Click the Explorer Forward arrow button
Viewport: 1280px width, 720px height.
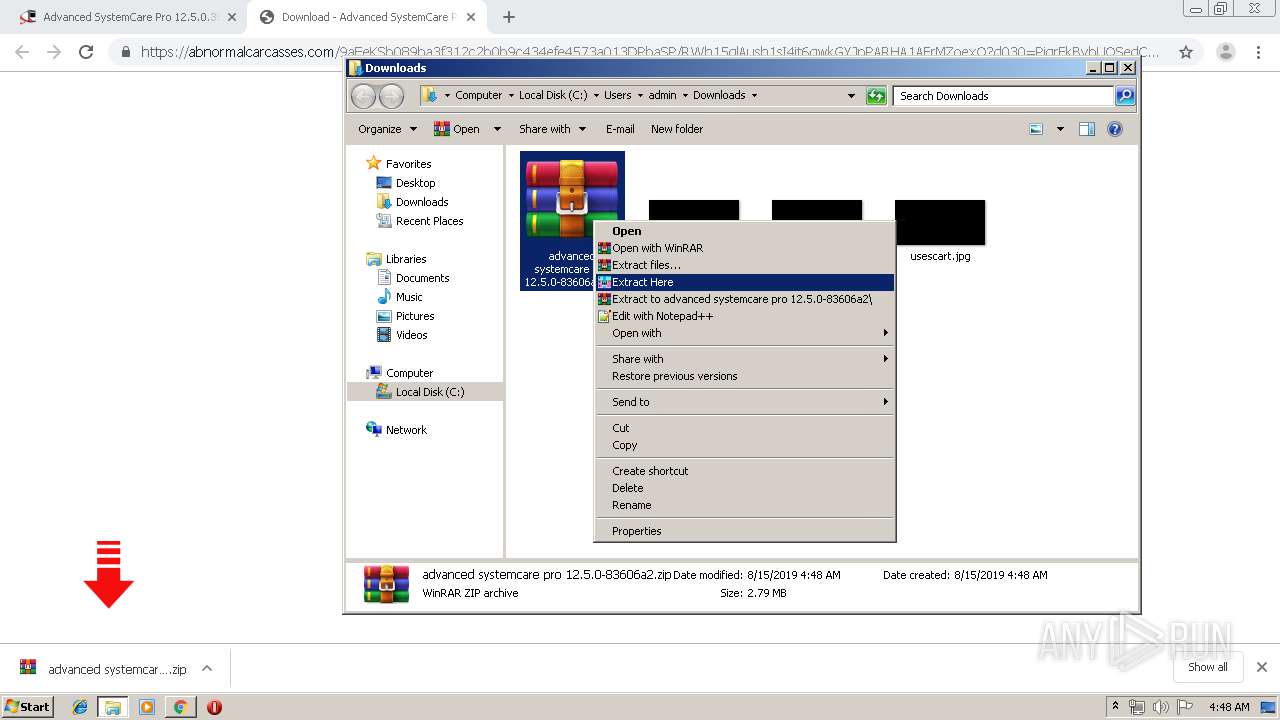click(x=391, y=96)
